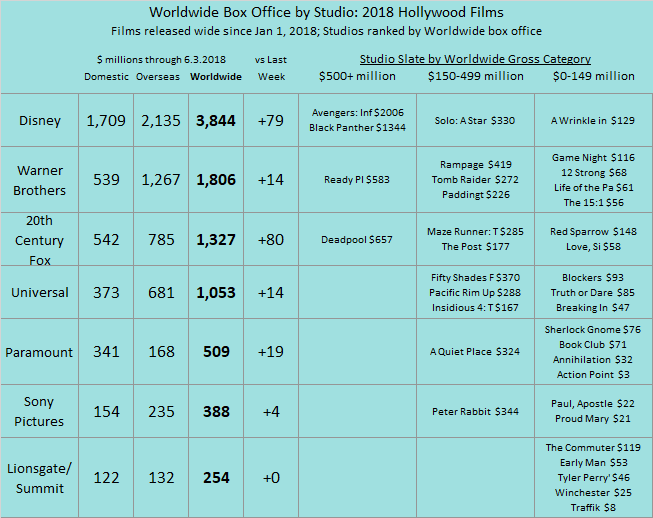Click Paramount worldwide total 509
This screenshot has width=653, height=518.
point(216,352)
